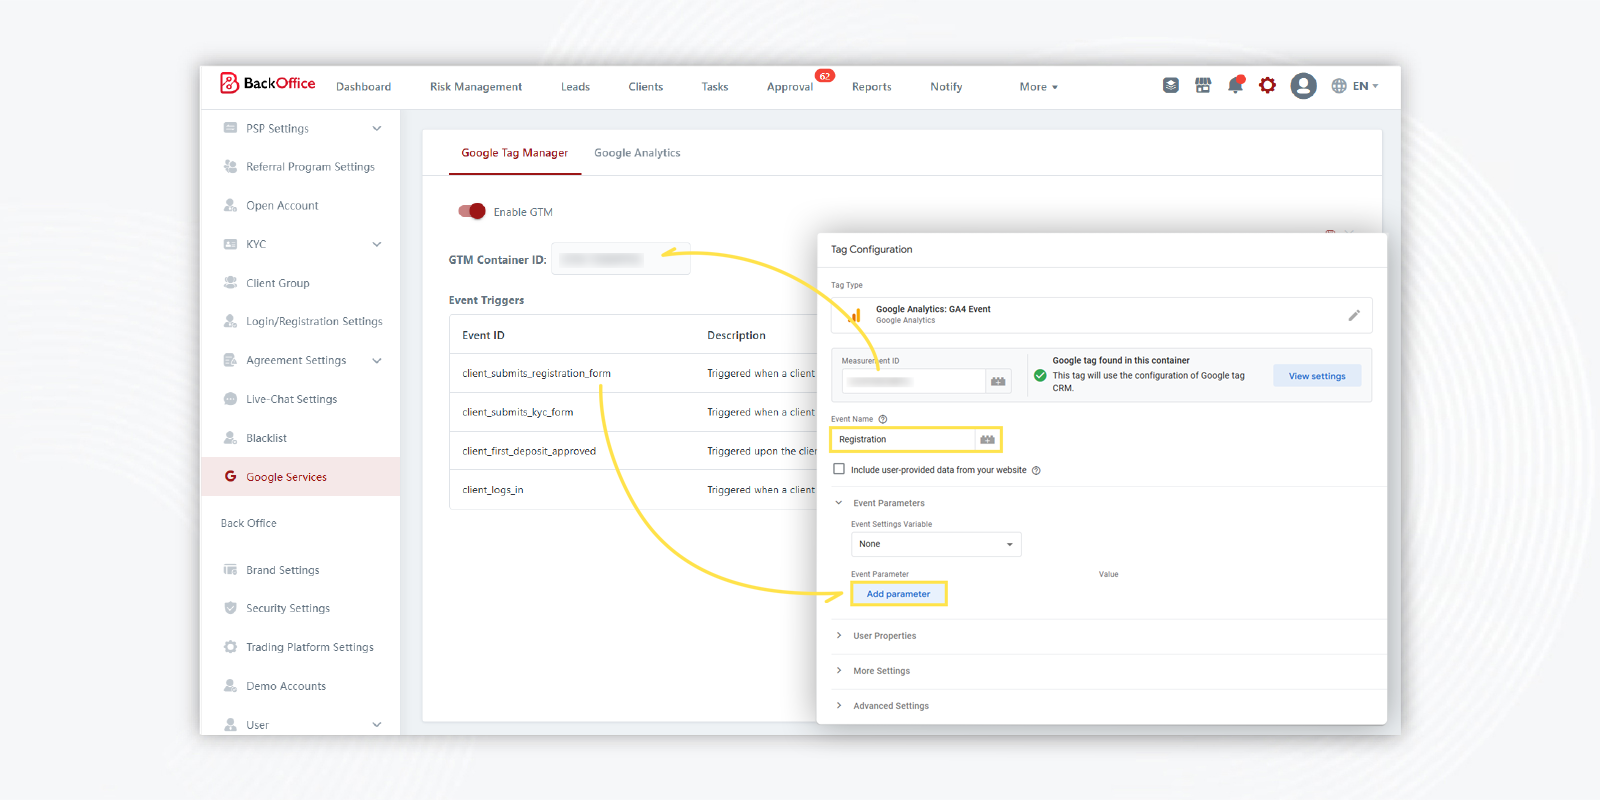Open Clients in top navigation
The width and height of the screenshot is (1600, 800).
(x=646, y=87)
